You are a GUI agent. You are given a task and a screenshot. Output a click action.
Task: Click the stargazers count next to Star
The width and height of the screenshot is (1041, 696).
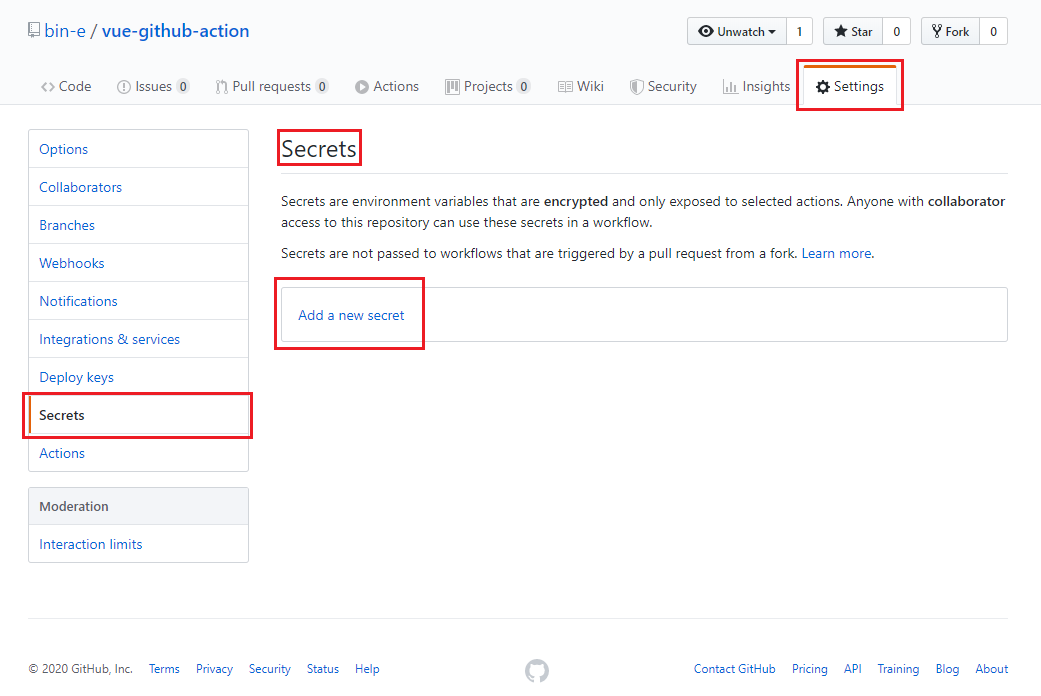point(896,31)
